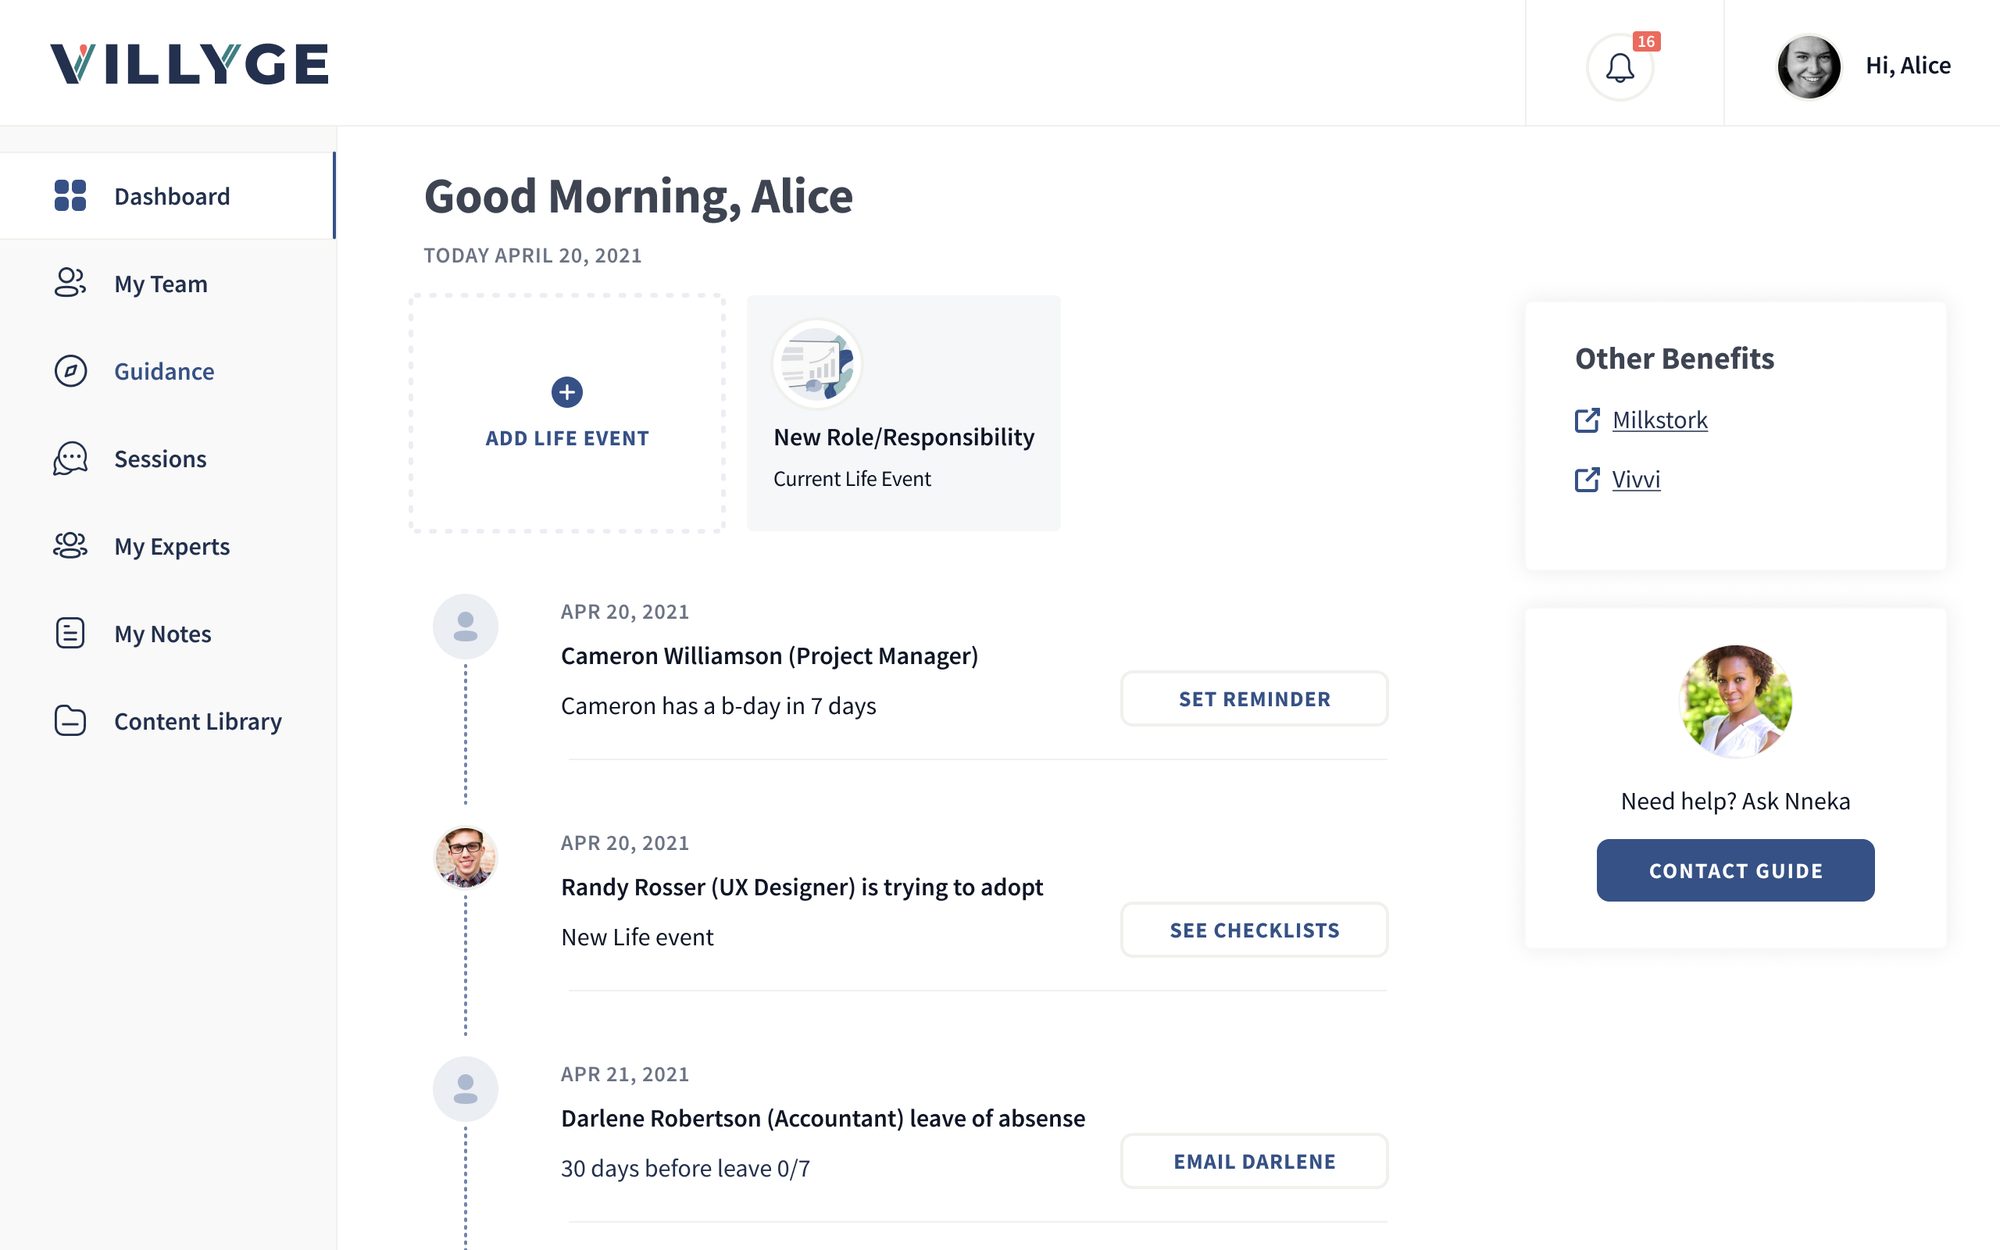Screen dimensions: 2000x1250
Task: Click TODAY APRIL 20, 2021 date text
Action: (x=533, y=255)
